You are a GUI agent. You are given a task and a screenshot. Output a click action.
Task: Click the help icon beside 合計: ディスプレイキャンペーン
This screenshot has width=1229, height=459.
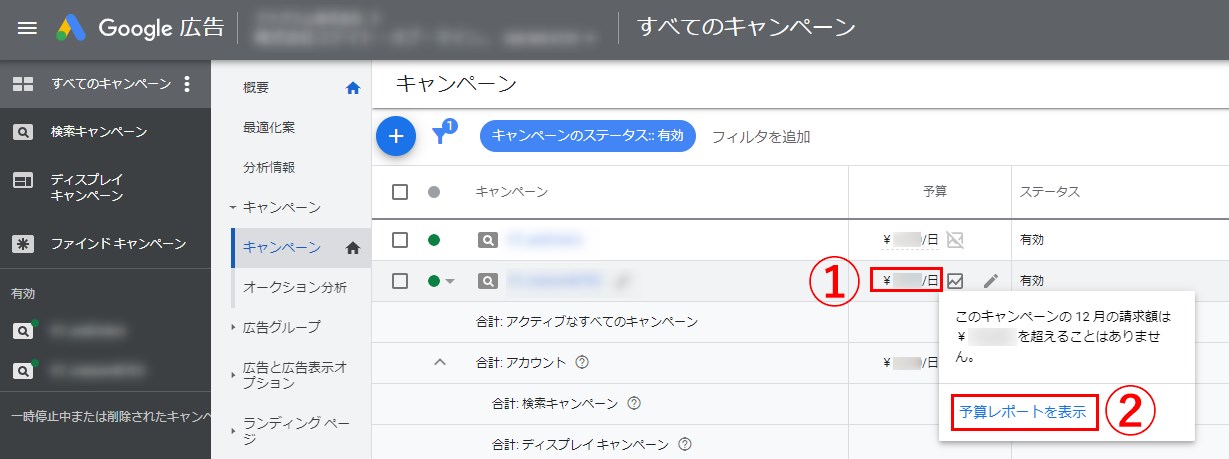[x=685, y=444]
